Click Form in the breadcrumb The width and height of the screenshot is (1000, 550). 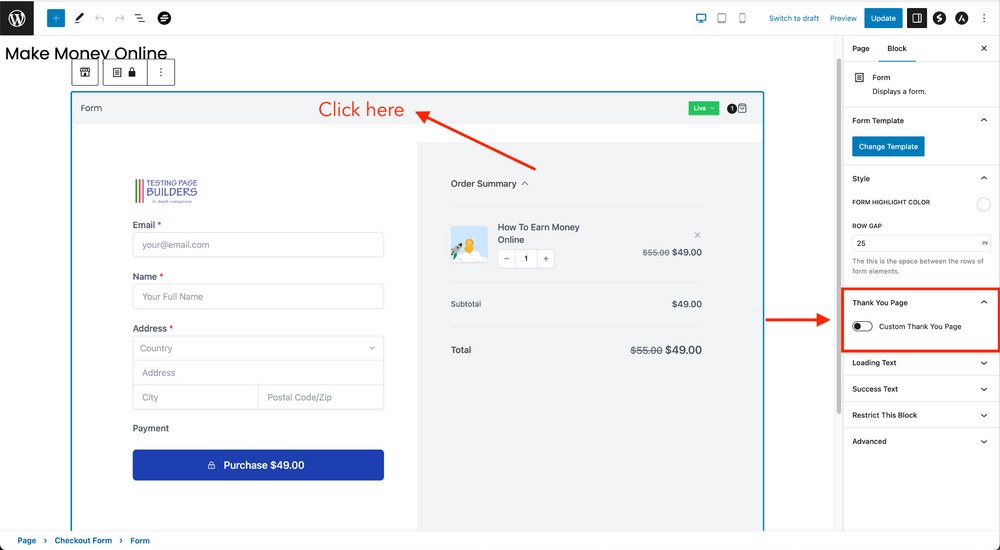point(140,540)
